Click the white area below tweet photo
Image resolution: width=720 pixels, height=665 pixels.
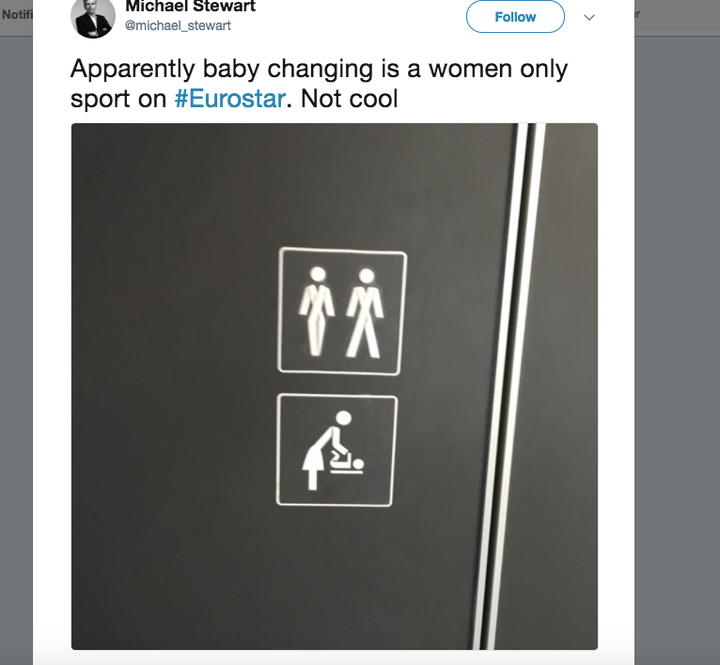[x=334, y=658]
